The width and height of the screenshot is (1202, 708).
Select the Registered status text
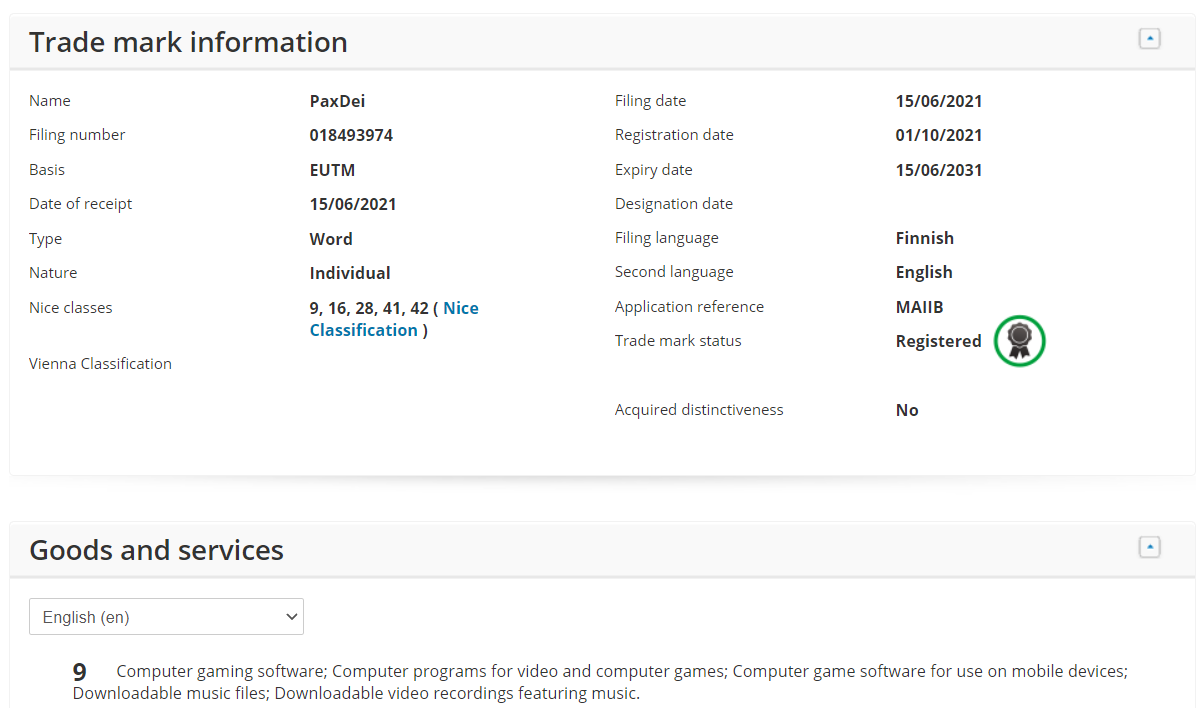tap(939, 341)
